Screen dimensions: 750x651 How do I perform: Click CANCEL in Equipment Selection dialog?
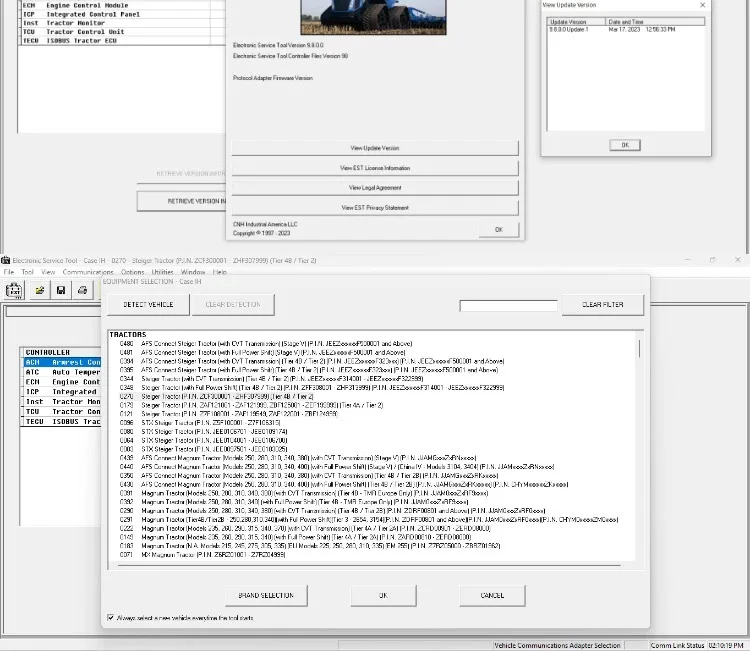[x=492, y=596]
